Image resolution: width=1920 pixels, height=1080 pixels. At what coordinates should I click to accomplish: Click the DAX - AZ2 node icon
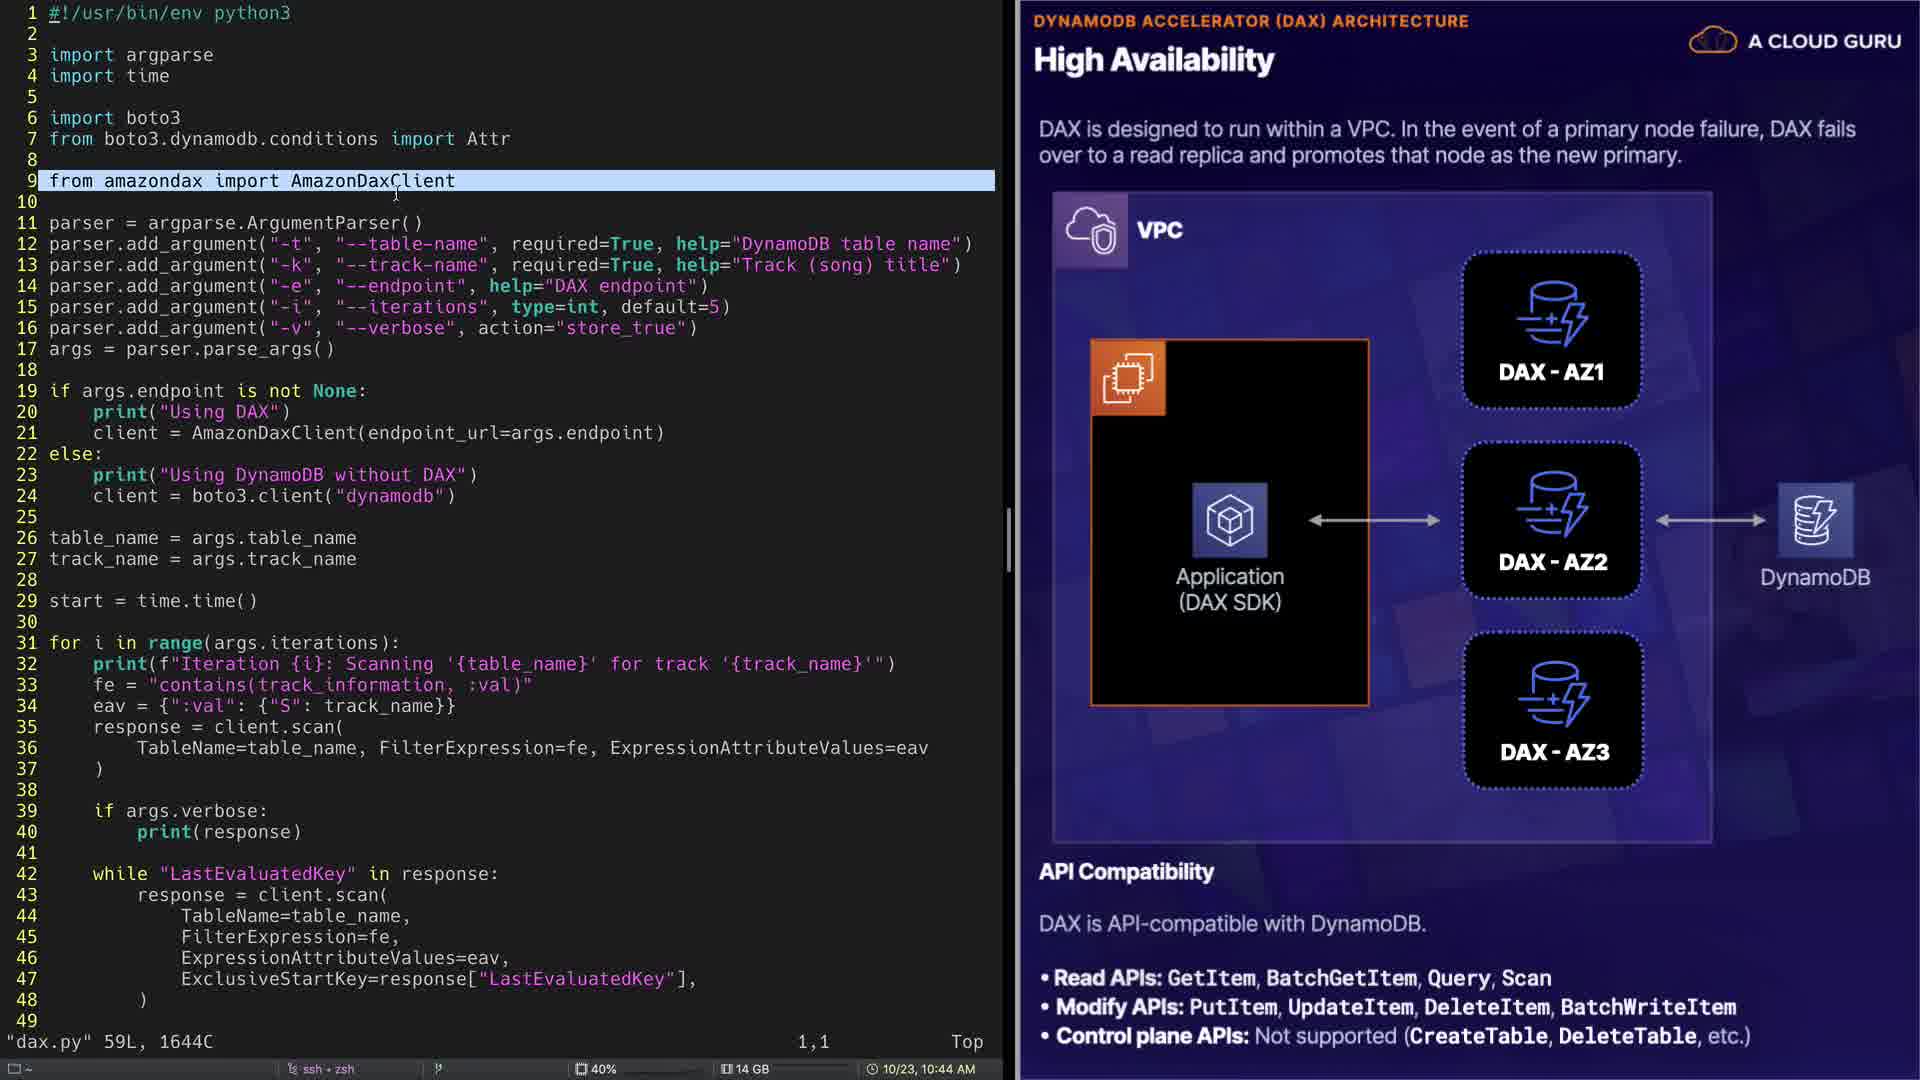[x=1552, y=503]
